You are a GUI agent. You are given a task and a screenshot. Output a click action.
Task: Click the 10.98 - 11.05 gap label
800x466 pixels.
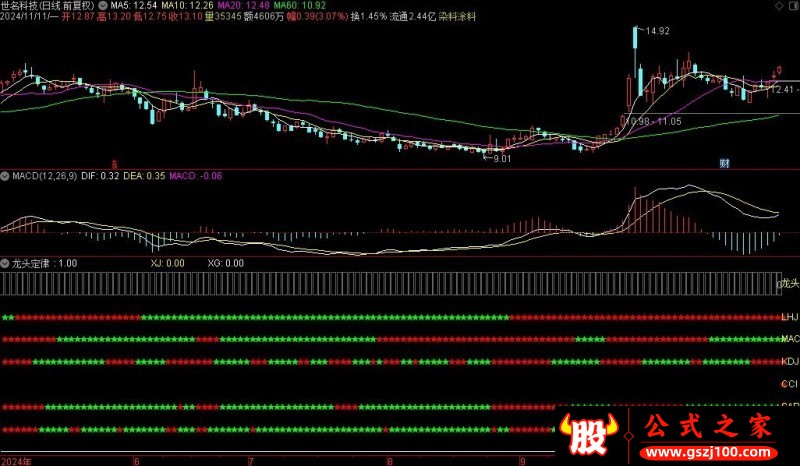[654, 121]
